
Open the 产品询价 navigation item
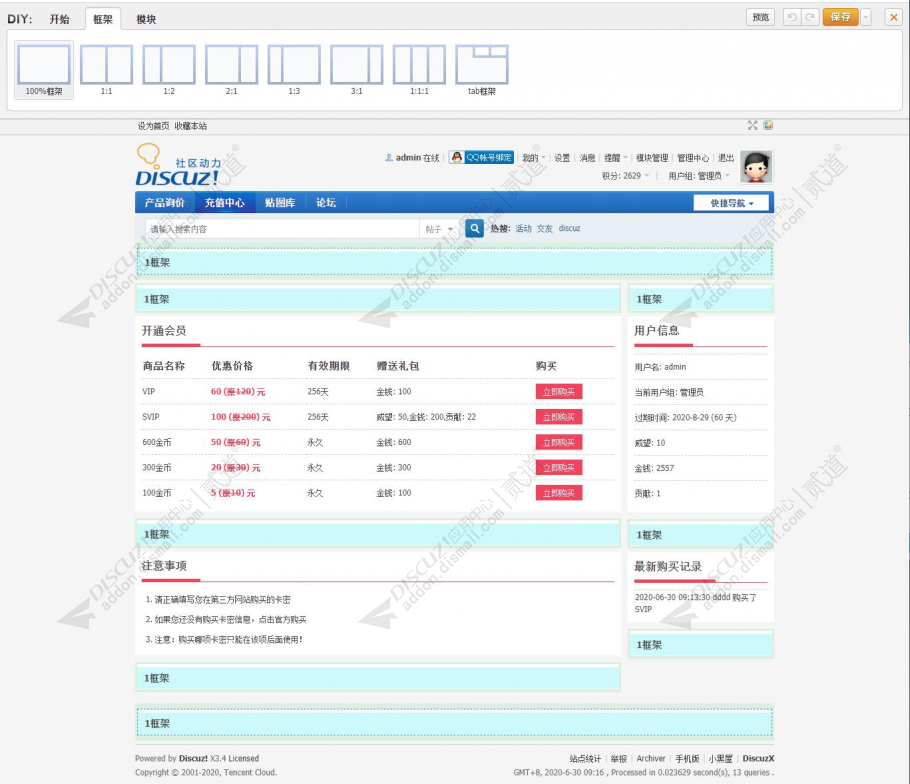click(165, 203)
